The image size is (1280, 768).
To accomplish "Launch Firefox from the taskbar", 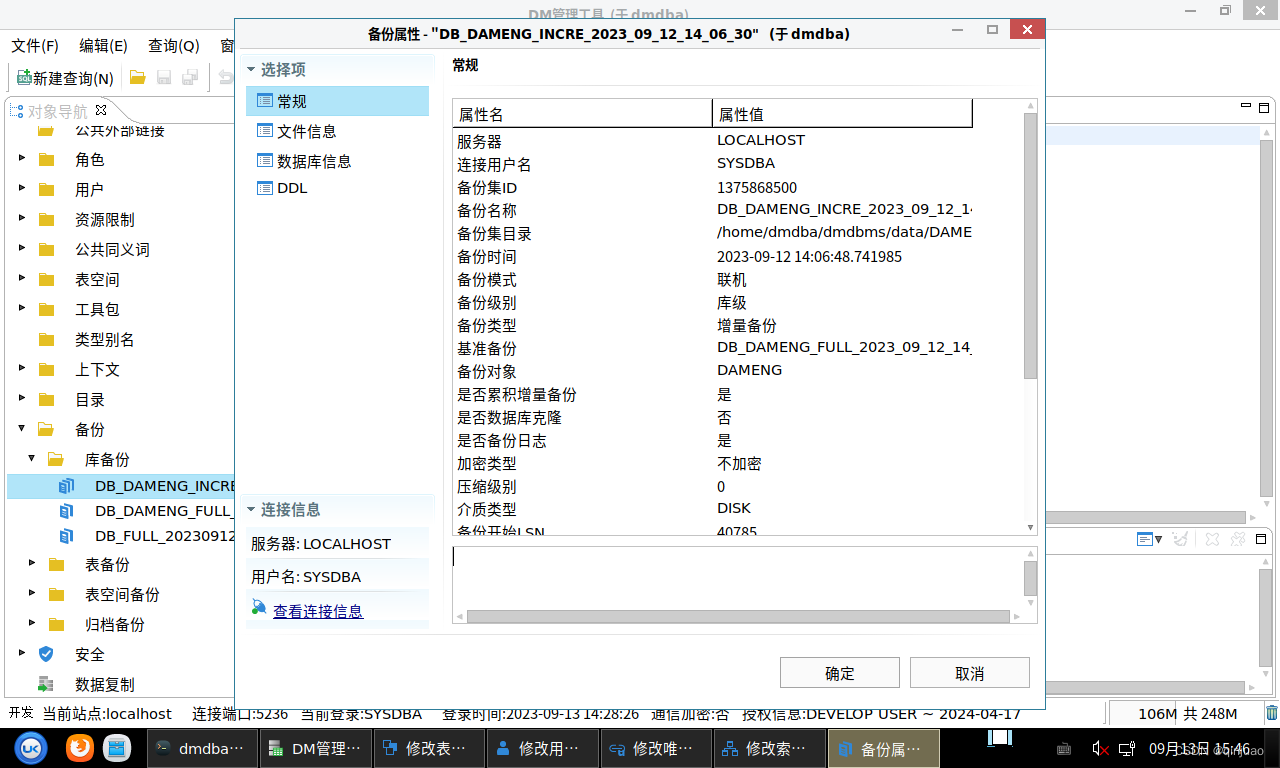I will [x=79, y=748].
